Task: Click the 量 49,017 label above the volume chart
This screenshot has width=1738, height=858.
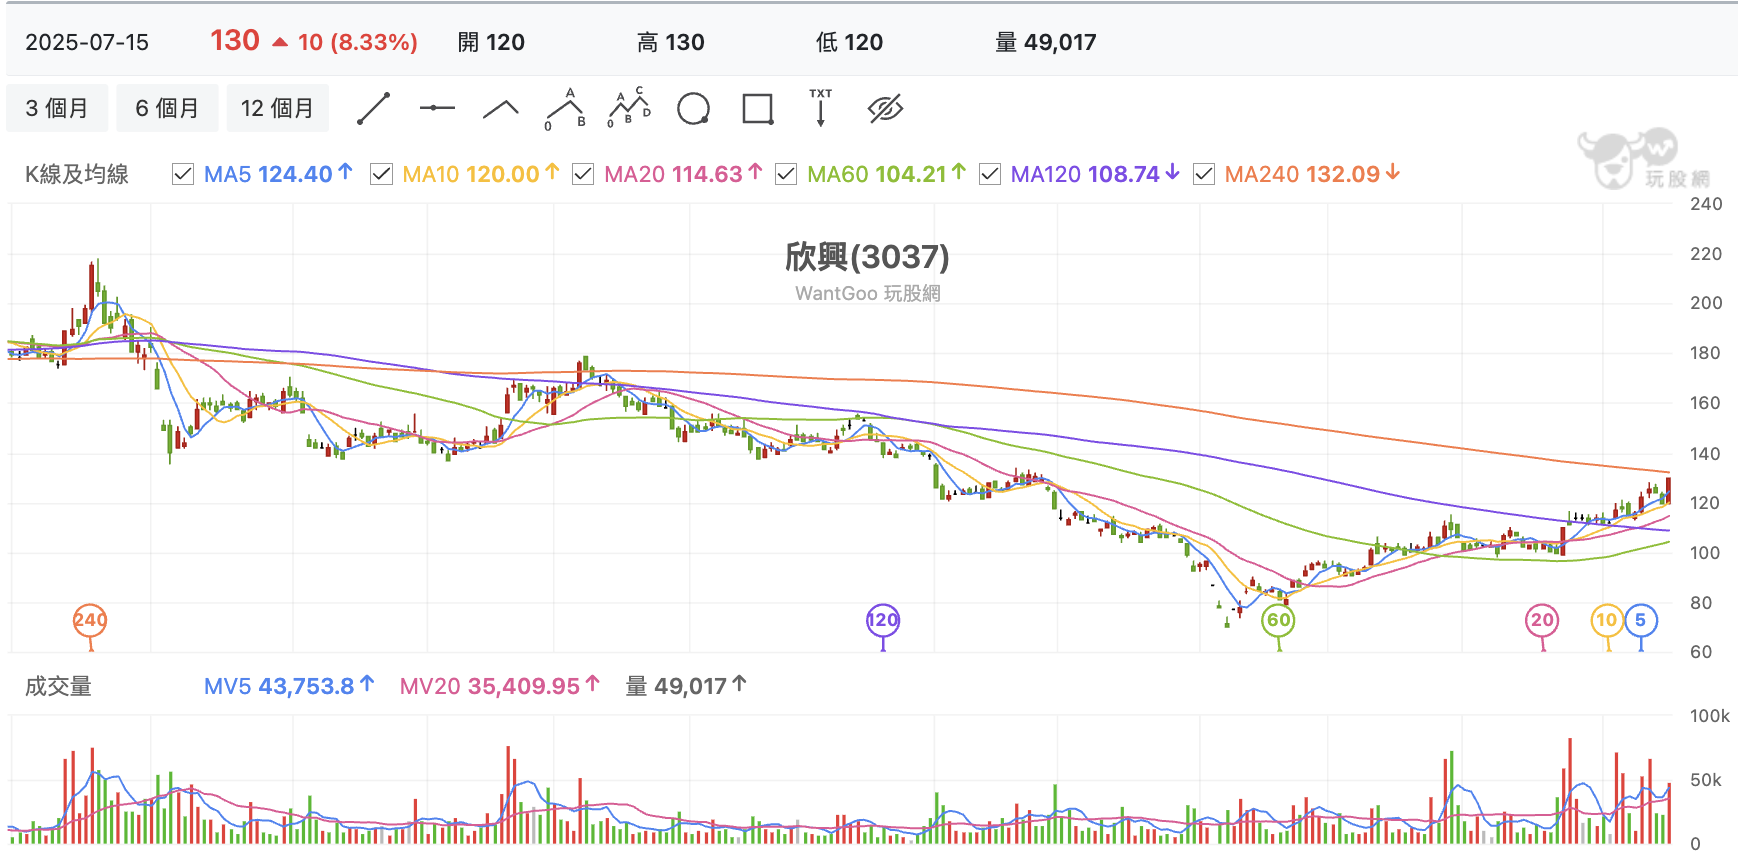Action: [x=686, y=686]
